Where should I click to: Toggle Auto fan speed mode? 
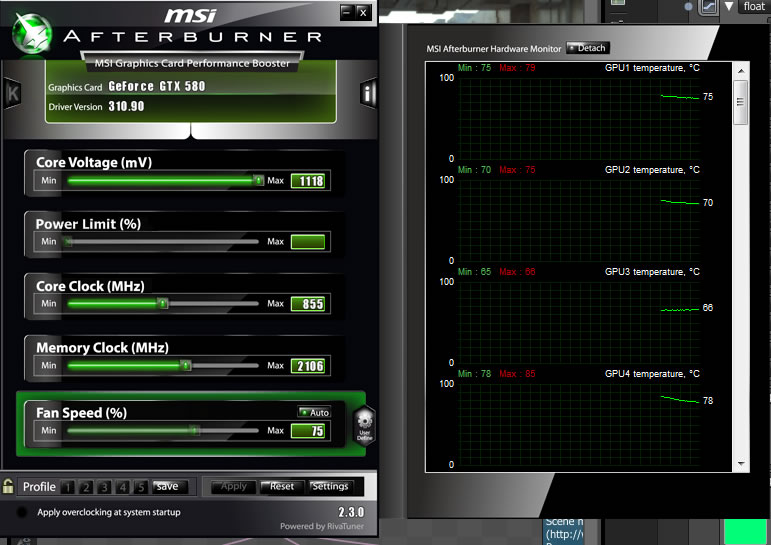[314, 412]
